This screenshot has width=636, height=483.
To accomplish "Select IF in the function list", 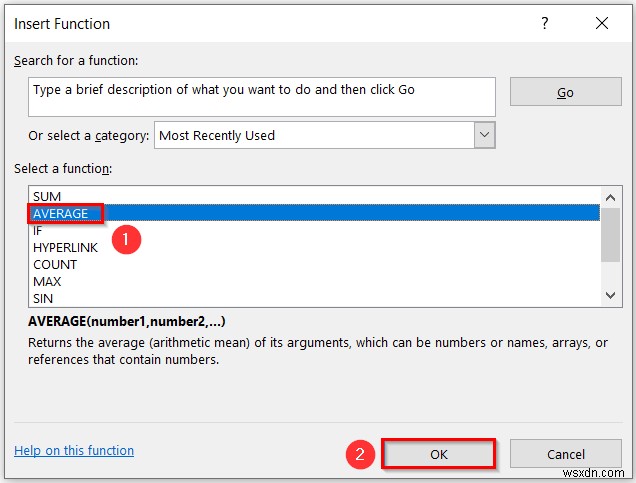I will coord(38,230).
